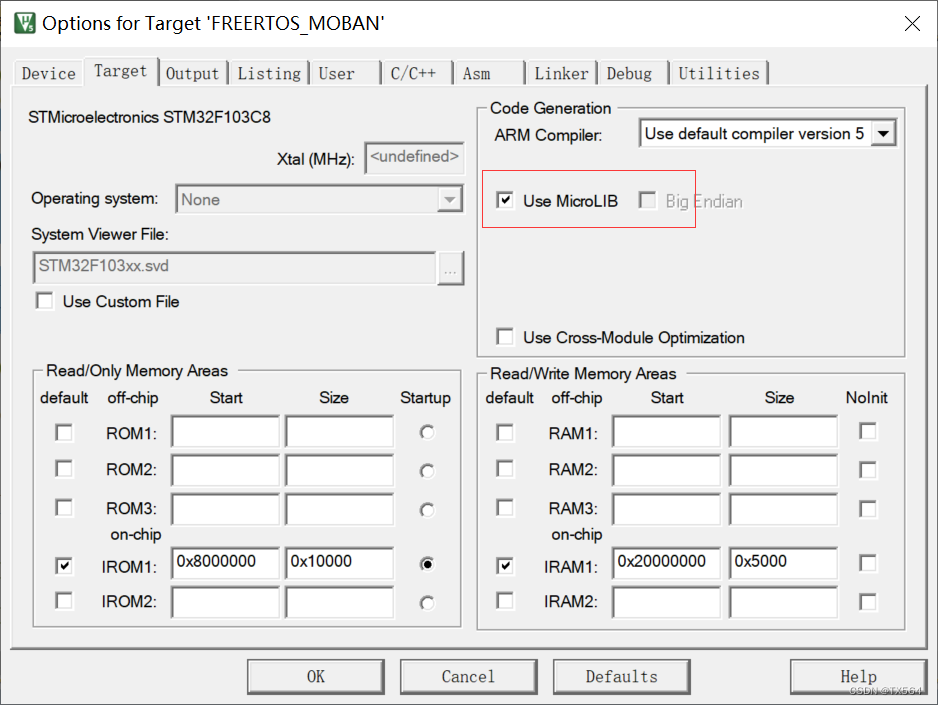This screenshot has height=705, width=938.
Task: Enable the RAM3 NoInit checkbox
Action: pyautogui.click(x=867, y=509)
